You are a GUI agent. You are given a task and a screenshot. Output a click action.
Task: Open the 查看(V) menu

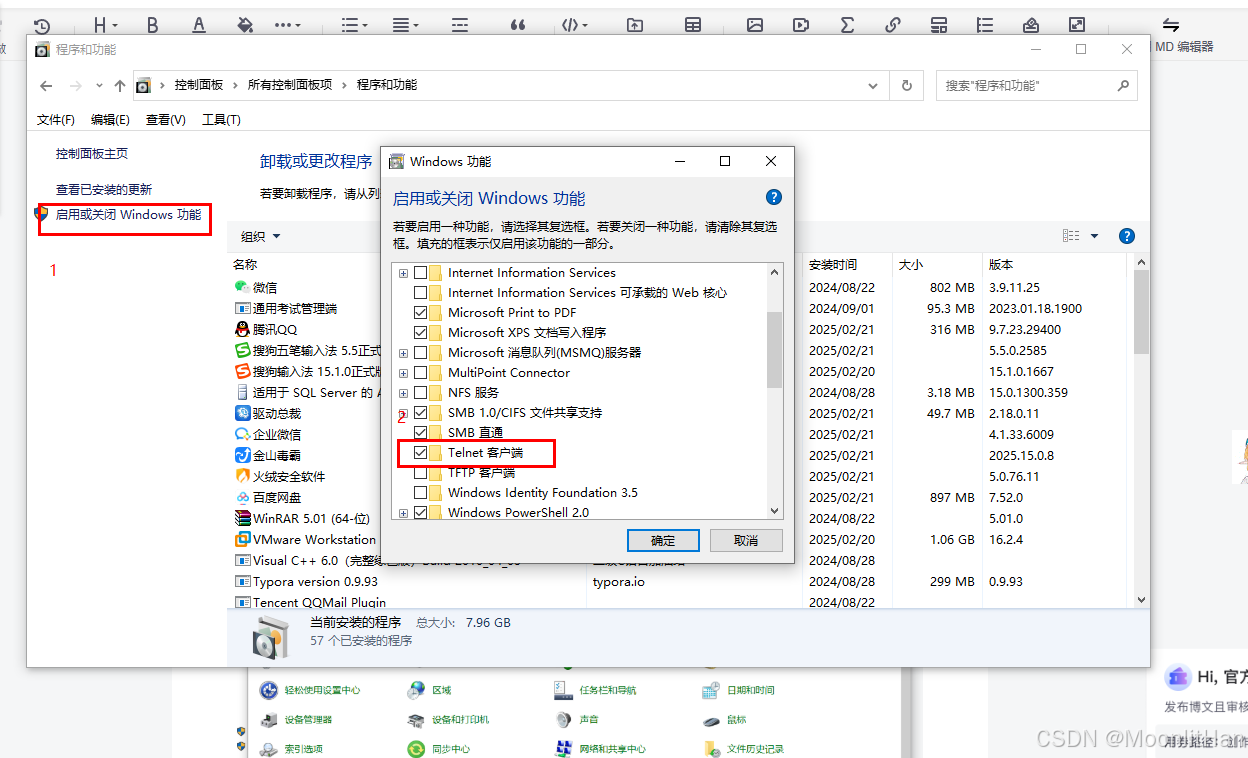click(165, 119)
